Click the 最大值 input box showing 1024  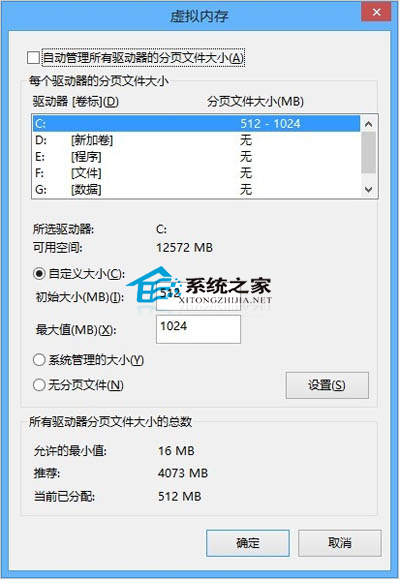tap(198, 329)
